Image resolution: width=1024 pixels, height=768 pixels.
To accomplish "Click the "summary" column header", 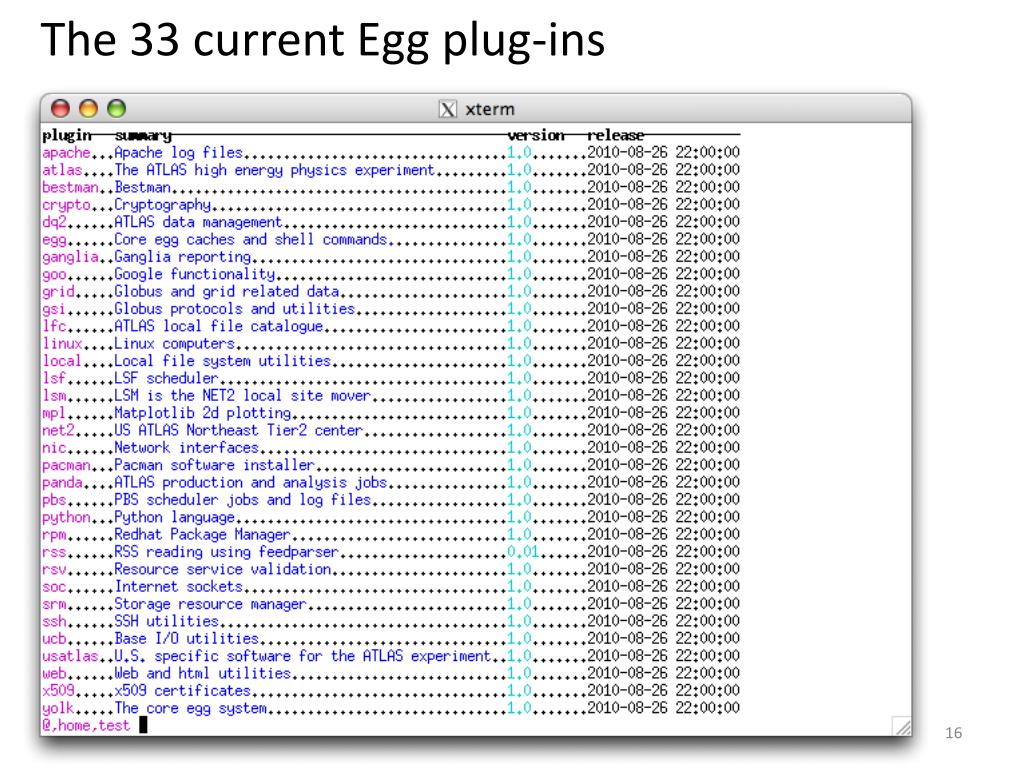I will click(143, 136).
